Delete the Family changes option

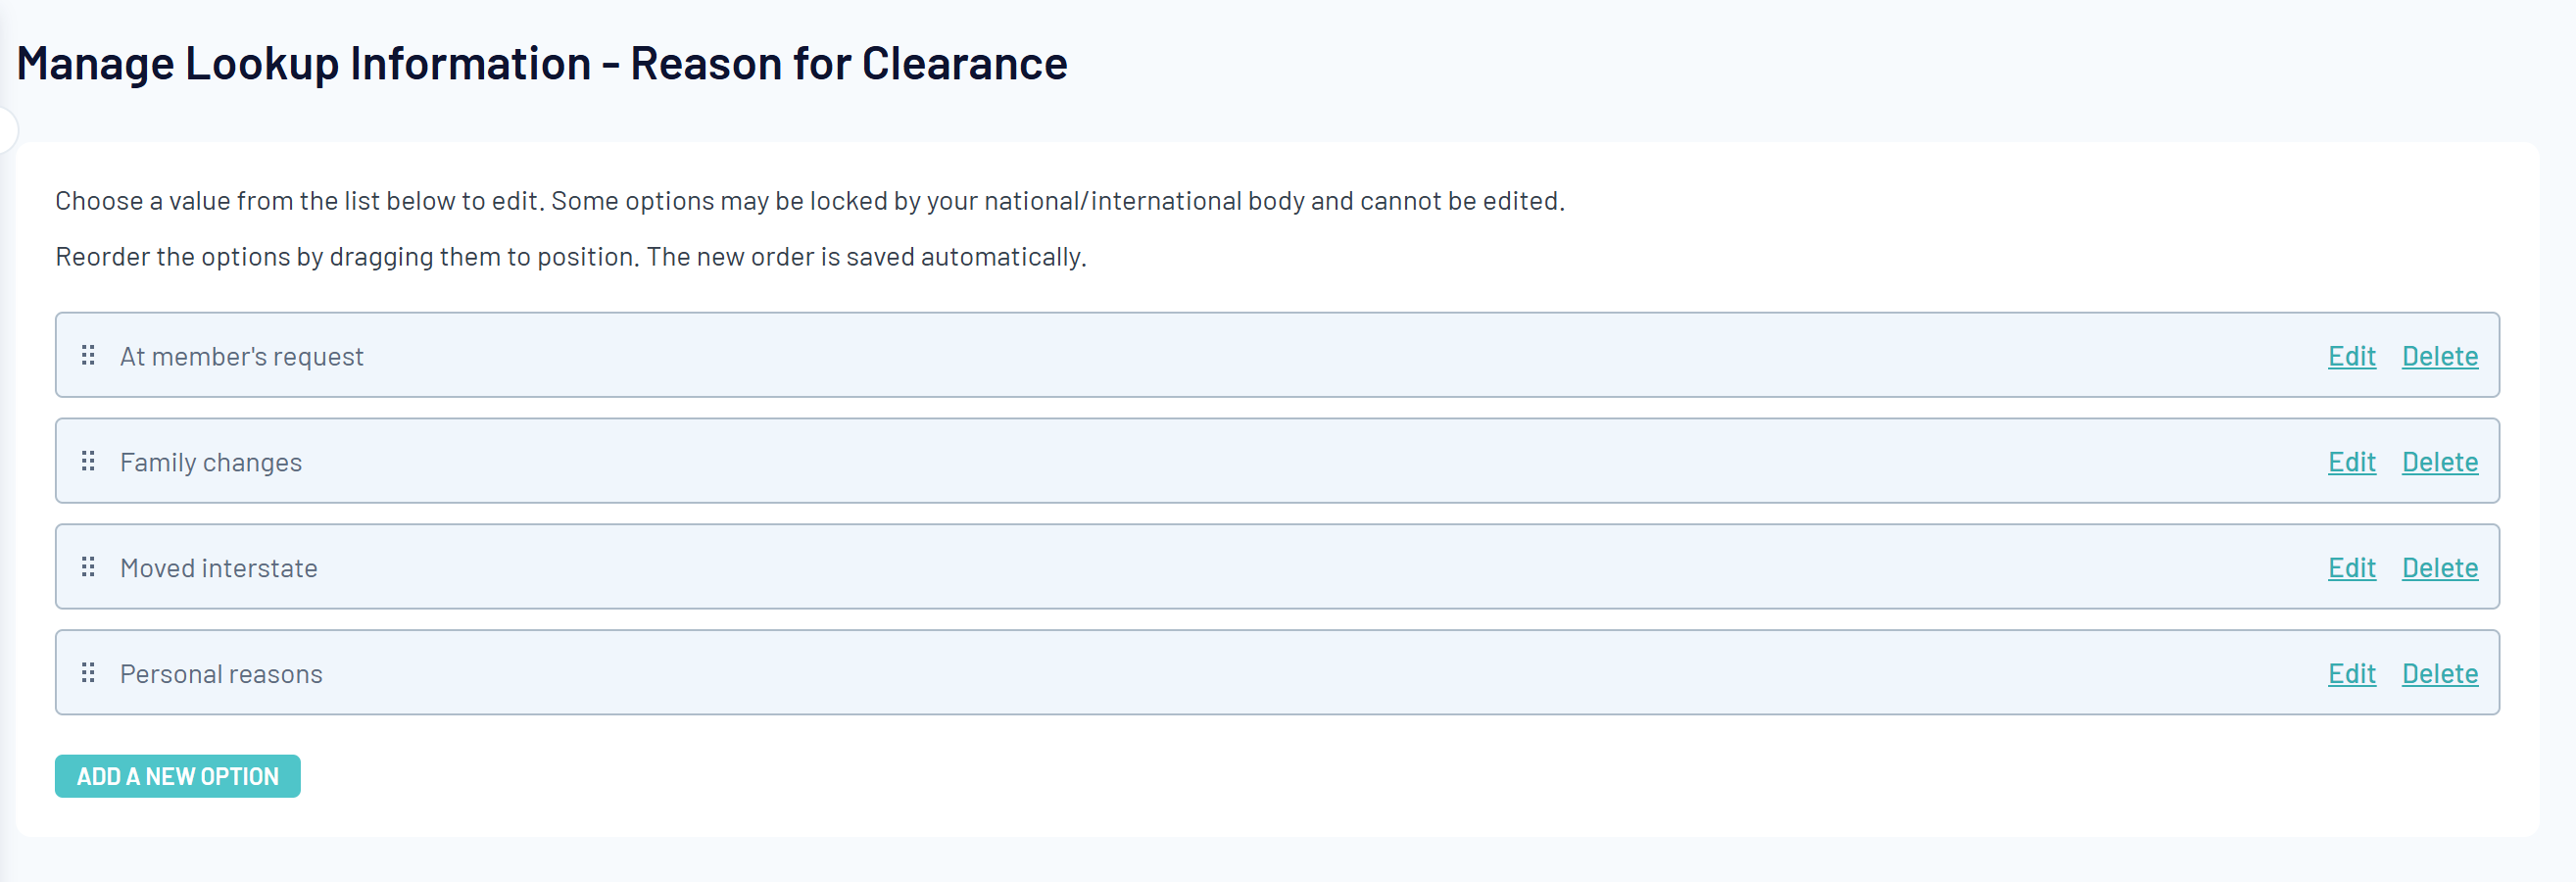(x=2439, y=462)
